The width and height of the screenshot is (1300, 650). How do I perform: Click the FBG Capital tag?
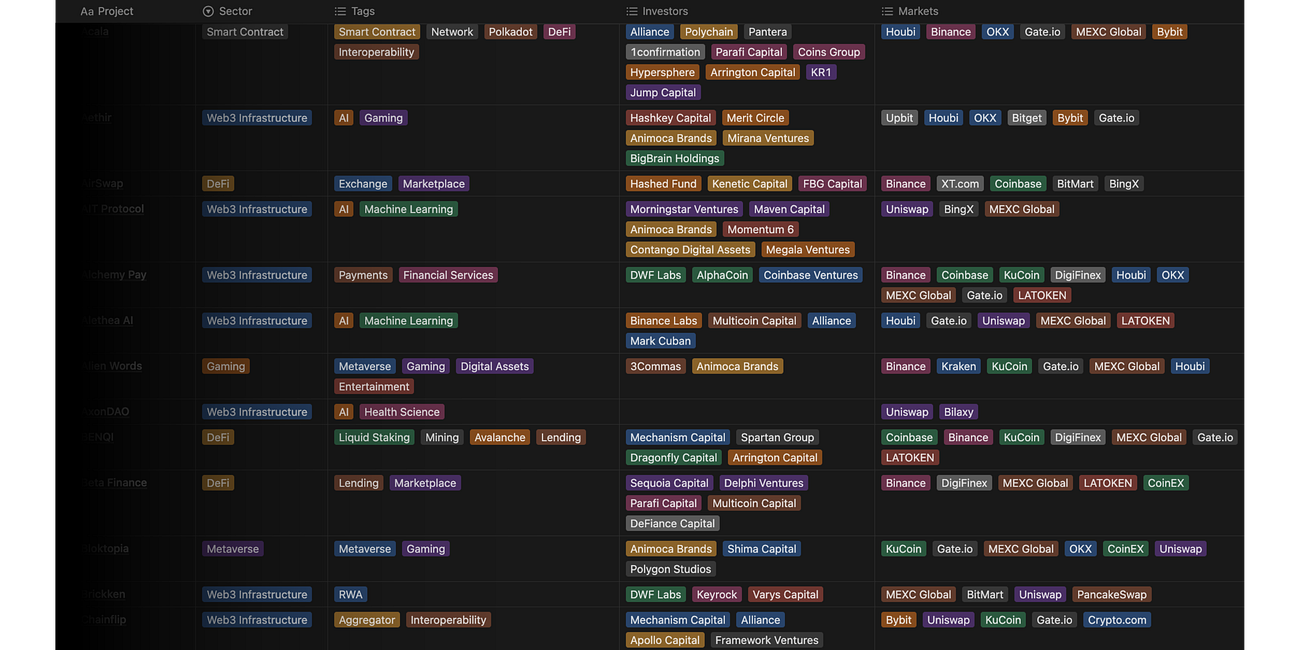(832, 184)
